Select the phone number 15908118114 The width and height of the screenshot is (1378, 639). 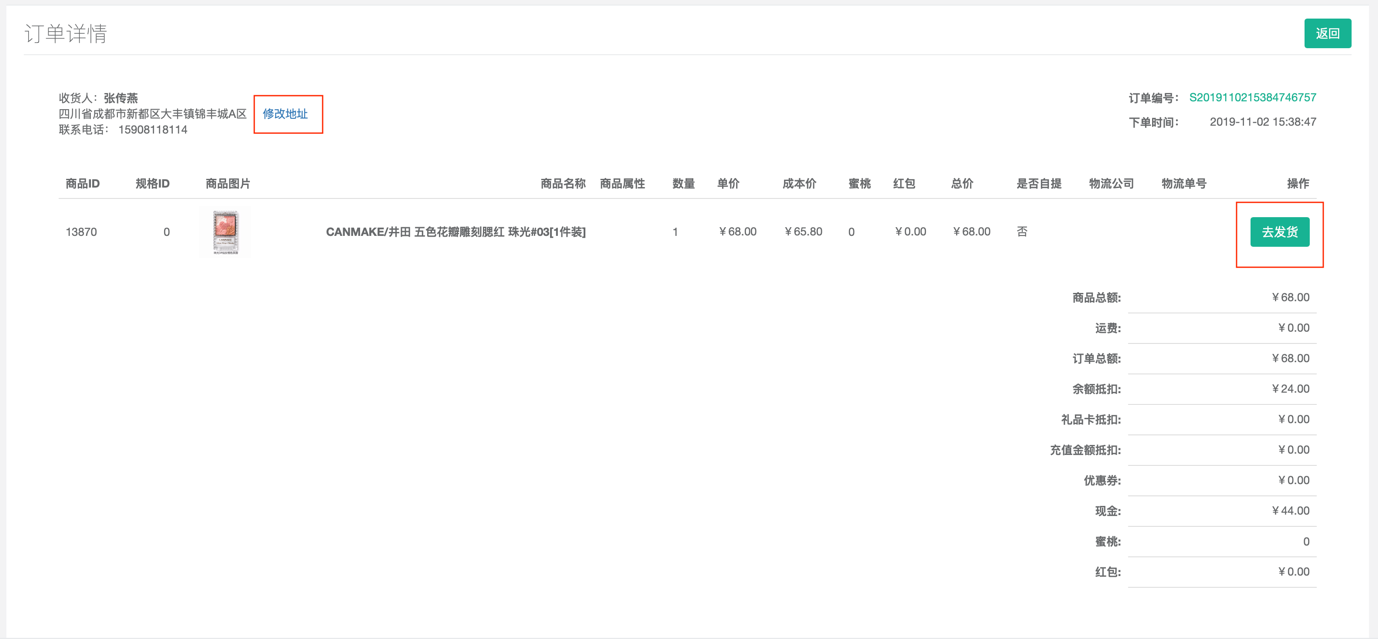(x=152, y=130)
